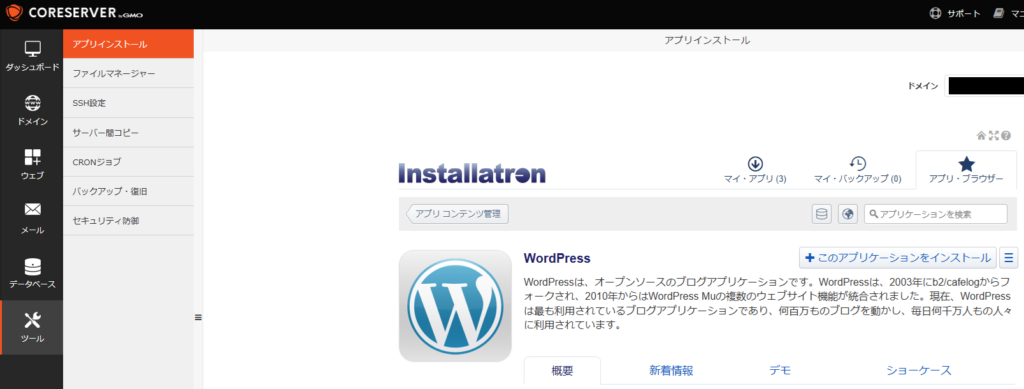Open ファイルマネージャー in the tools menu
This screenshot has height=389, width=1024.
(x=128, y=74)
